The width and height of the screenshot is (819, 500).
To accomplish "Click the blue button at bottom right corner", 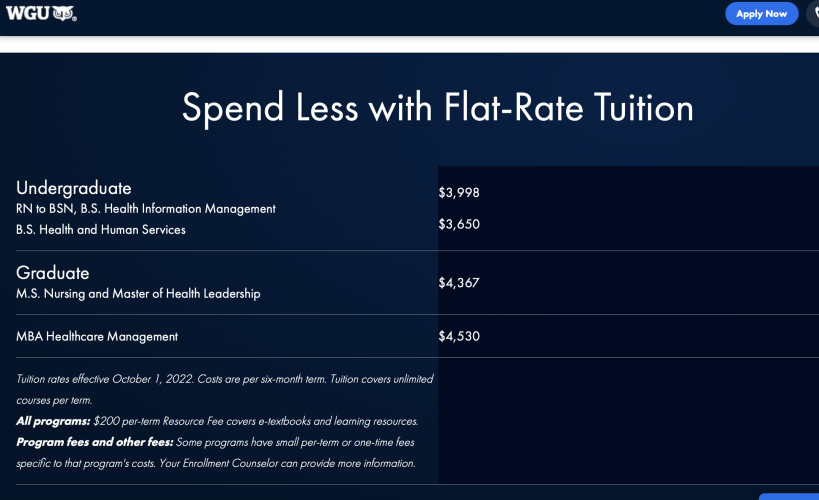I will pyautogui.click(x=789, y=496).
